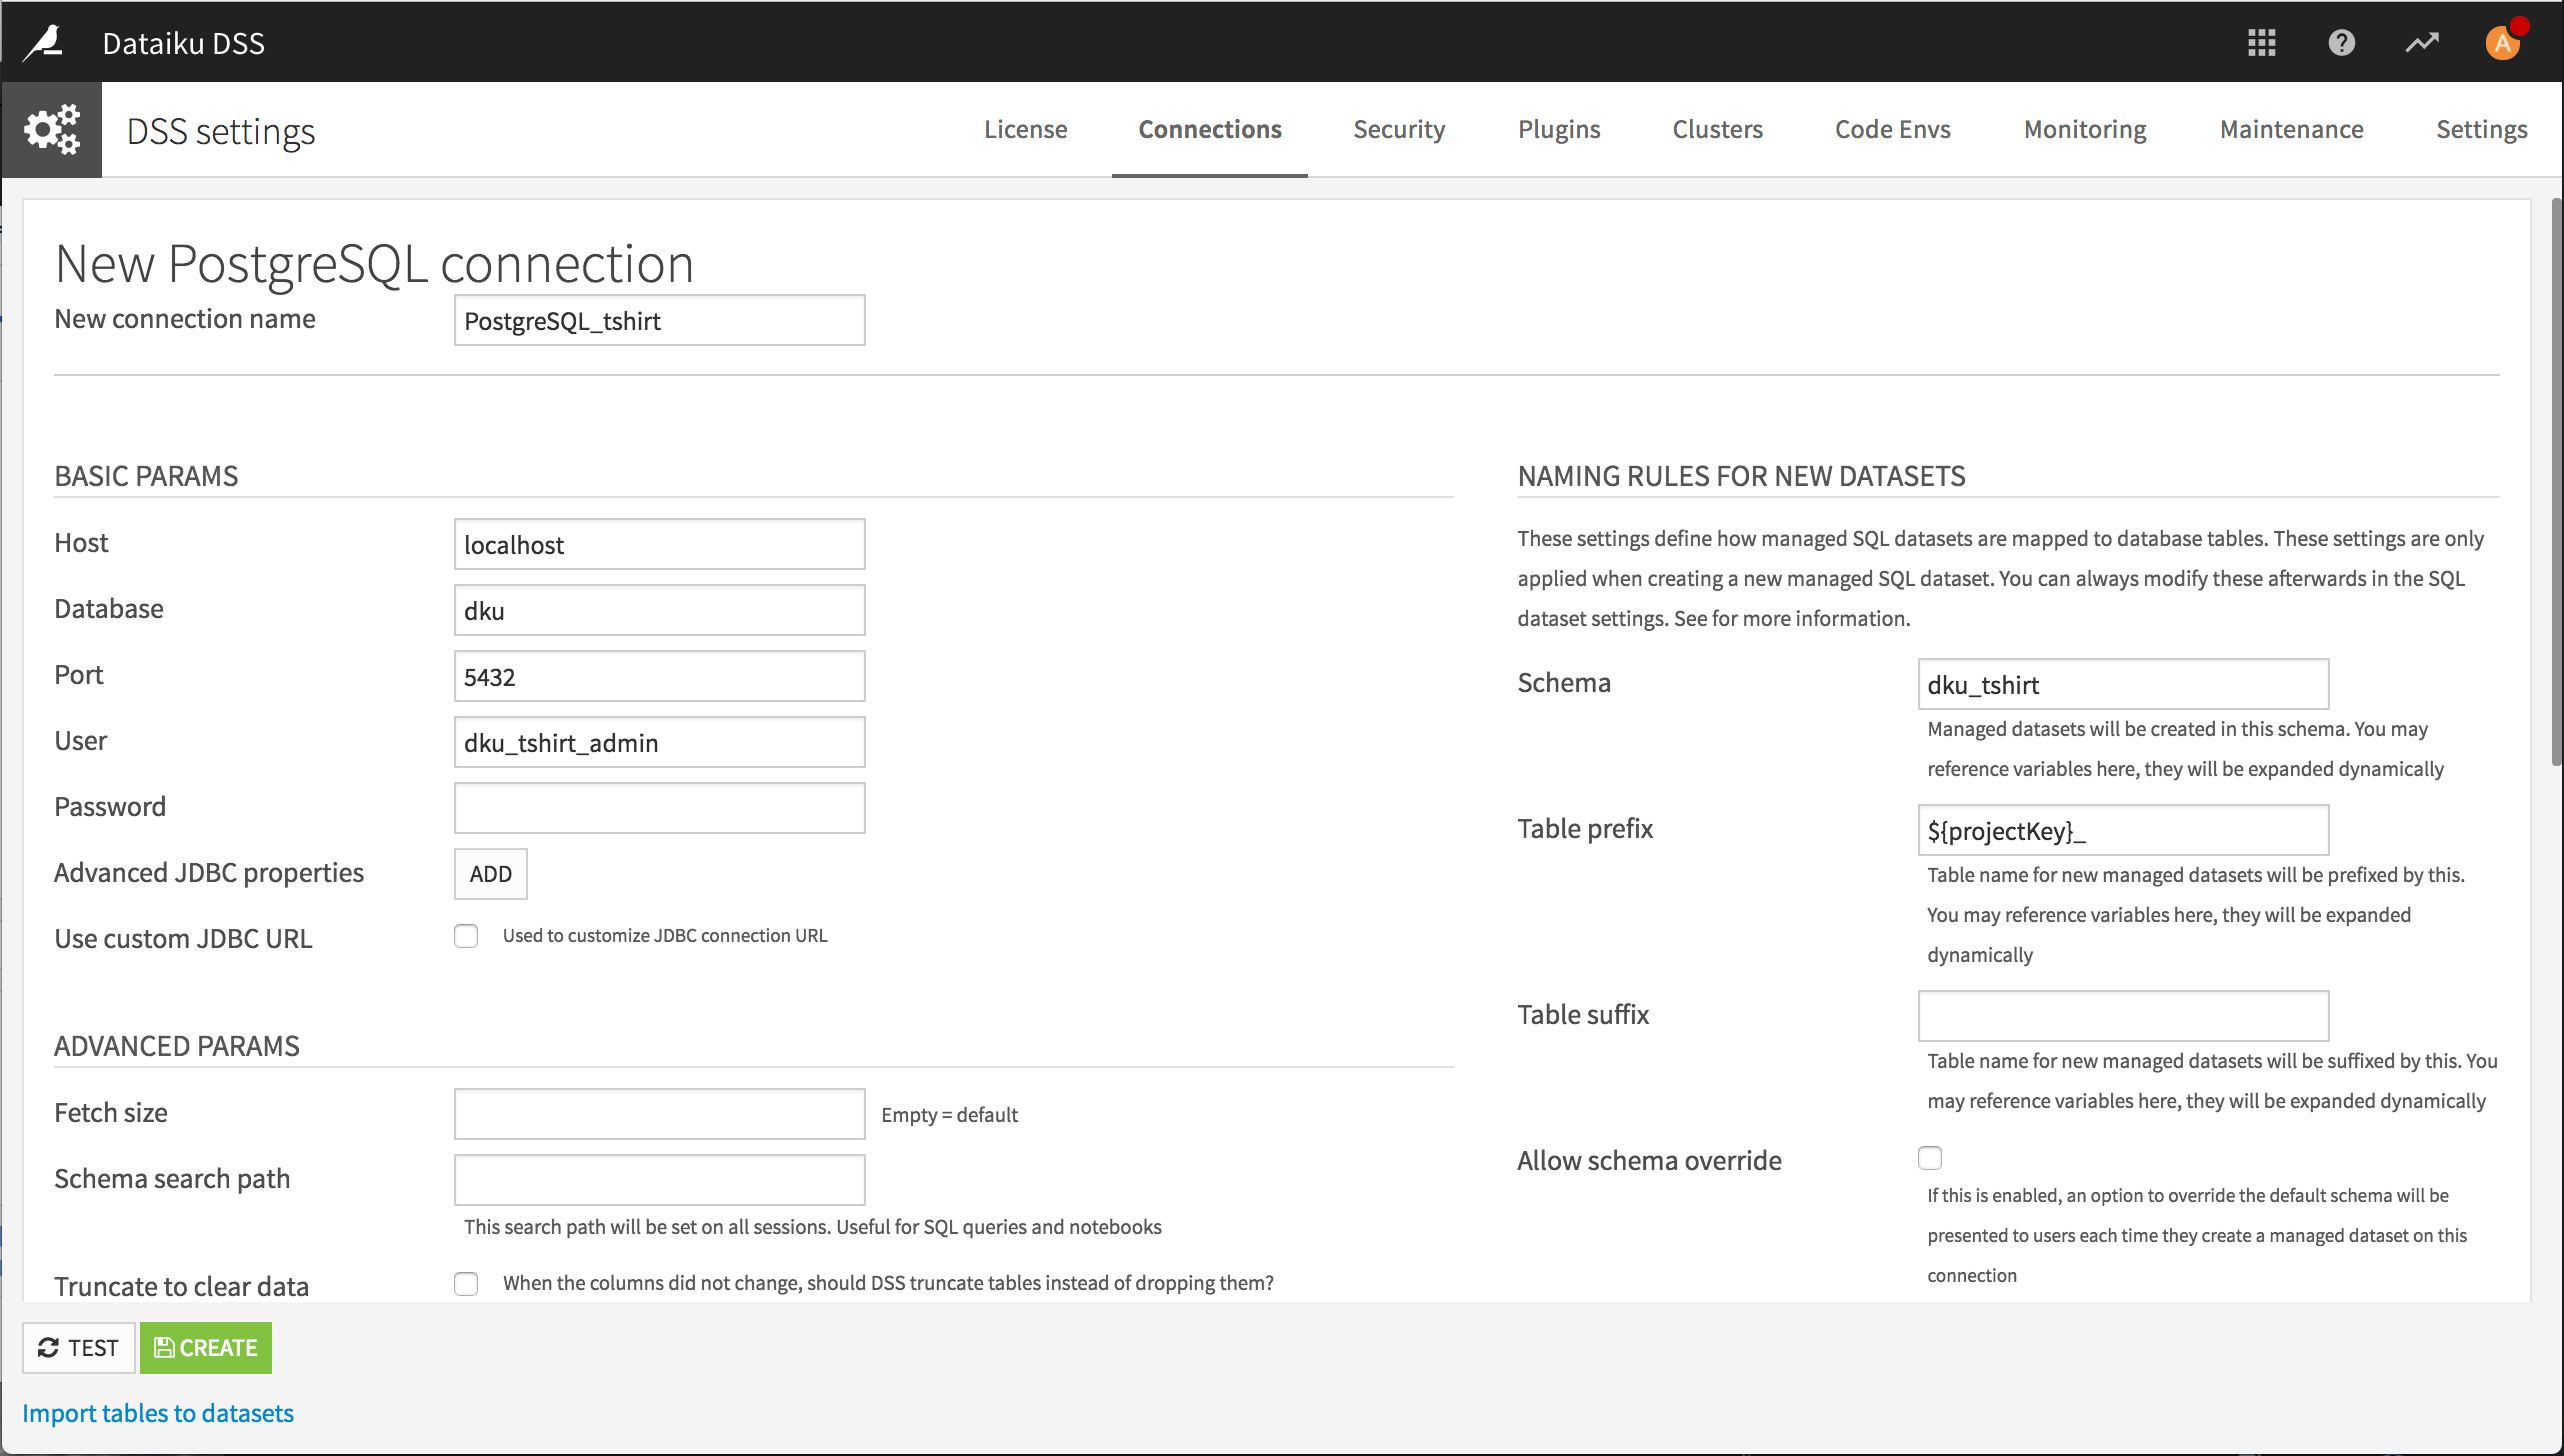Screen dimensions: 2564x1456
Task: Click the TEST connection button
Action: point(79,1347)
